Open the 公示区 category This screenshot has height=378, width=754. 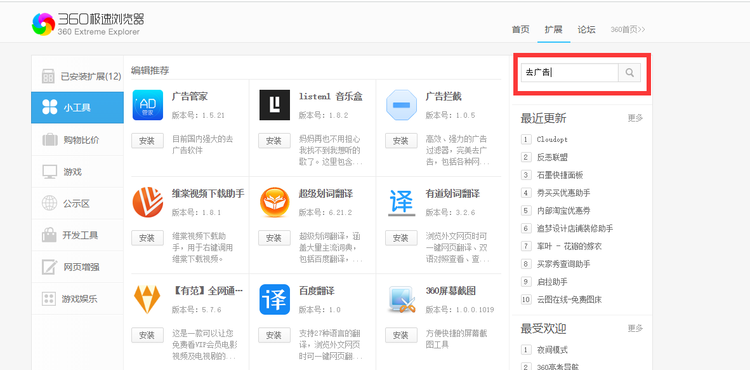click(77, 203)
